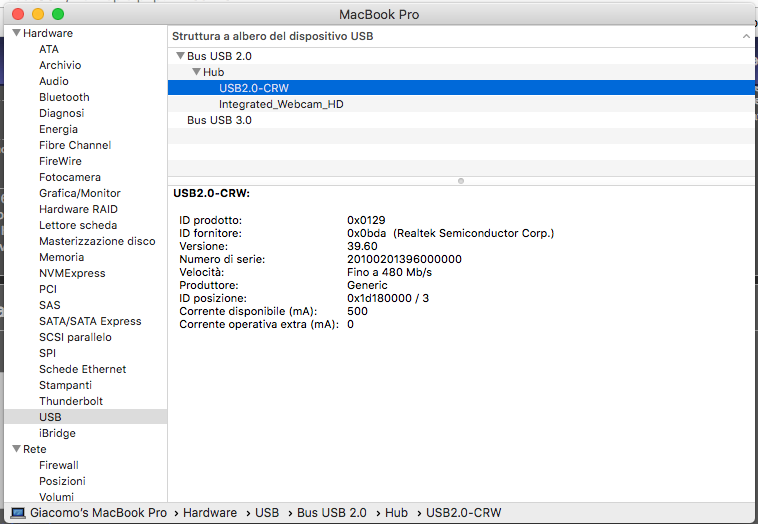
Task: Click the USB2.0-CRW detail heading
Action: pyautogui.click(x=211, y=193)
